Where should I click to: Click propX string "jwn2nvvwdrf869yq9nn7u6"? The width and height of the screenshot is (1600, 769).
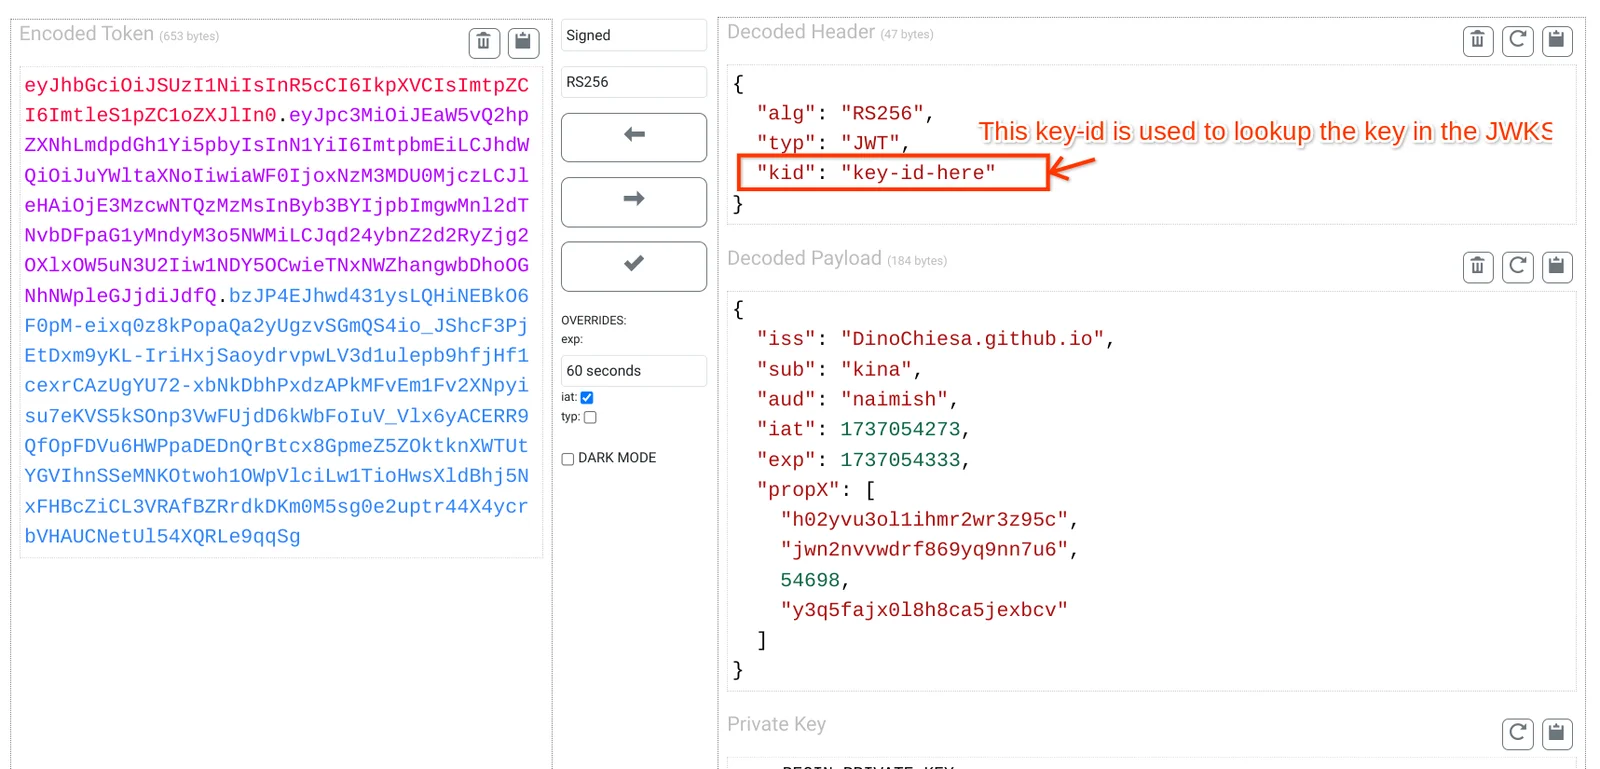tap(924, 550)
